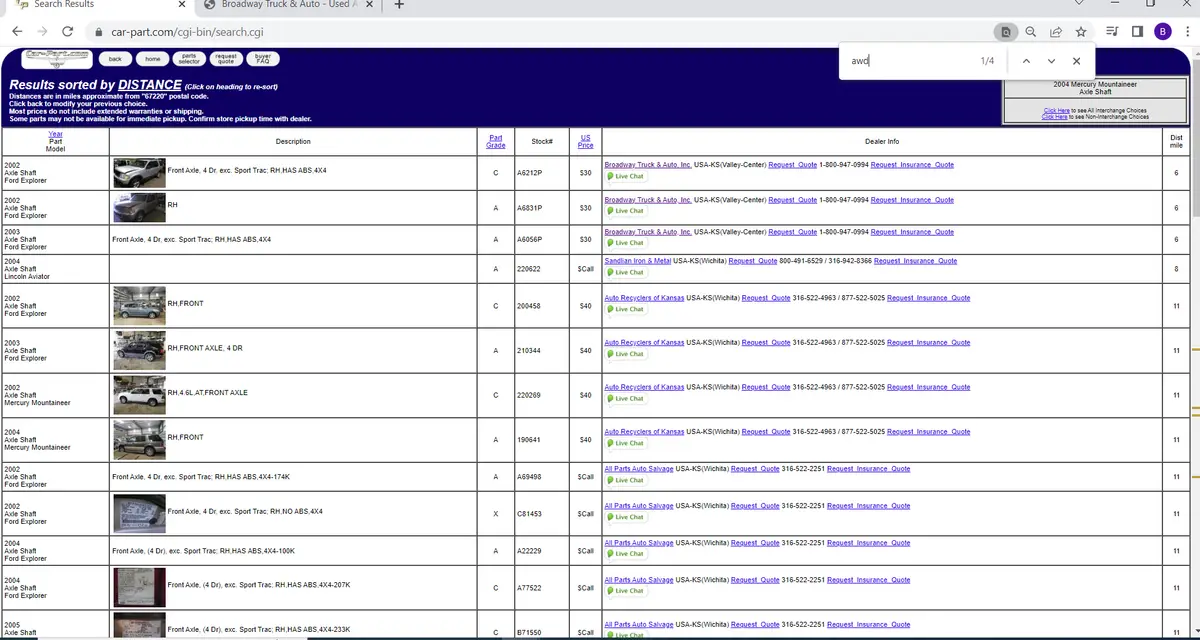Go back with the browser back arrow
The width and height of the screenshot is (1200, 640).
pos(17,32)
